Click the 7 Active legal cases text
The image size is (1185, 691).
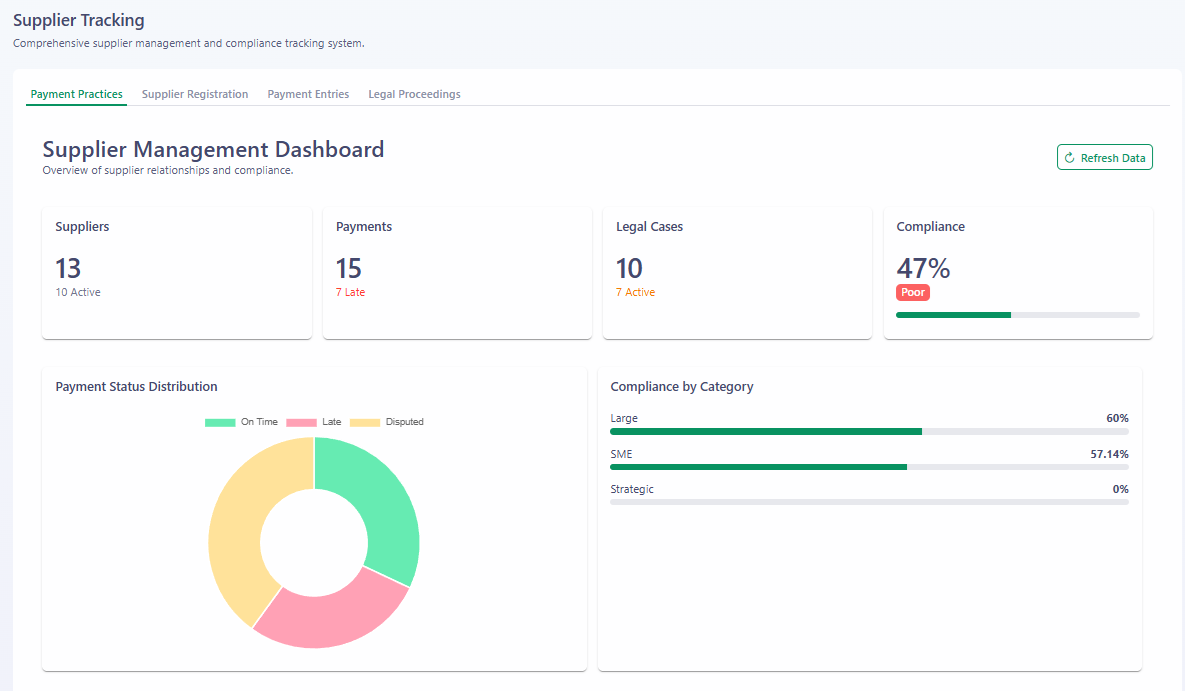click(636, 293)
